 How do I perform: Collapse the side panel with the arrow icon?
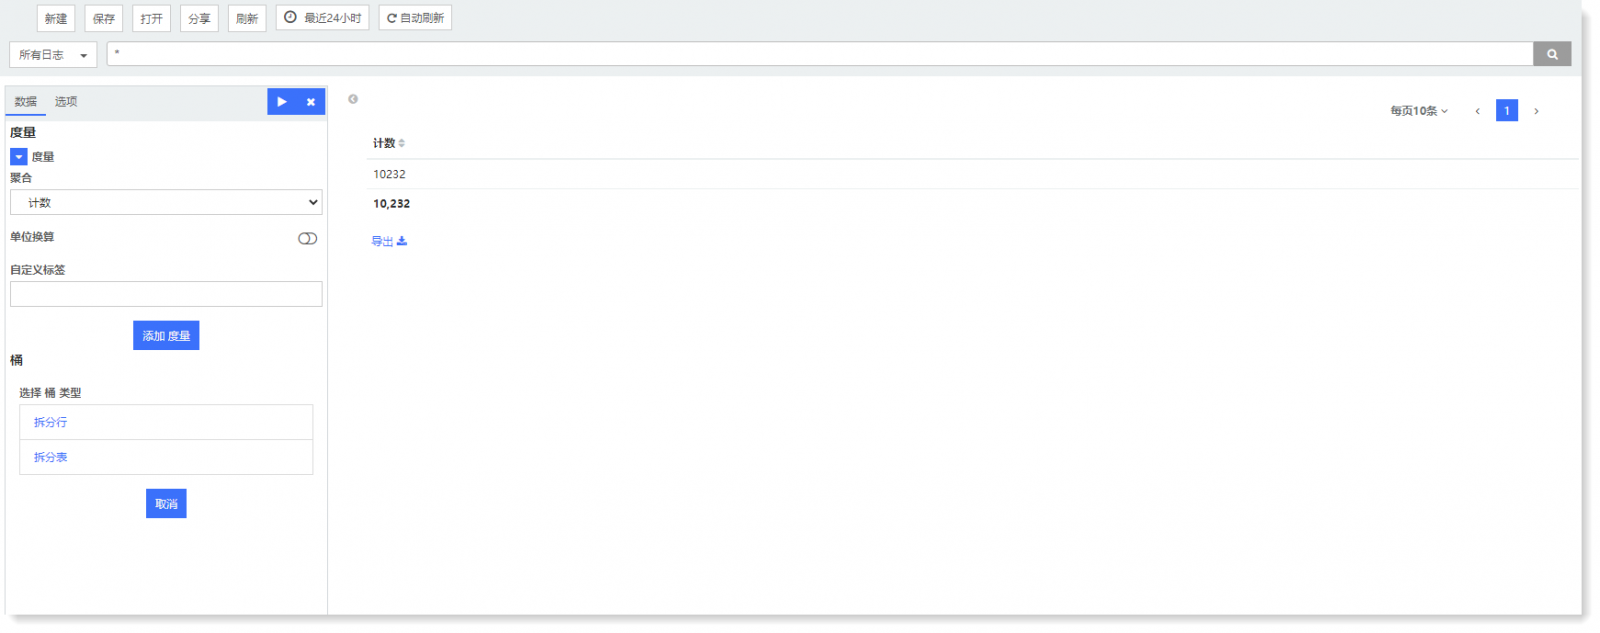tap(353, 99)
